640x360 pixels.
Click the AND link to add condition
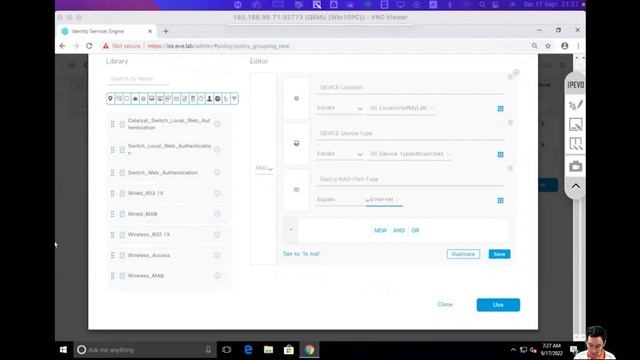399,231
